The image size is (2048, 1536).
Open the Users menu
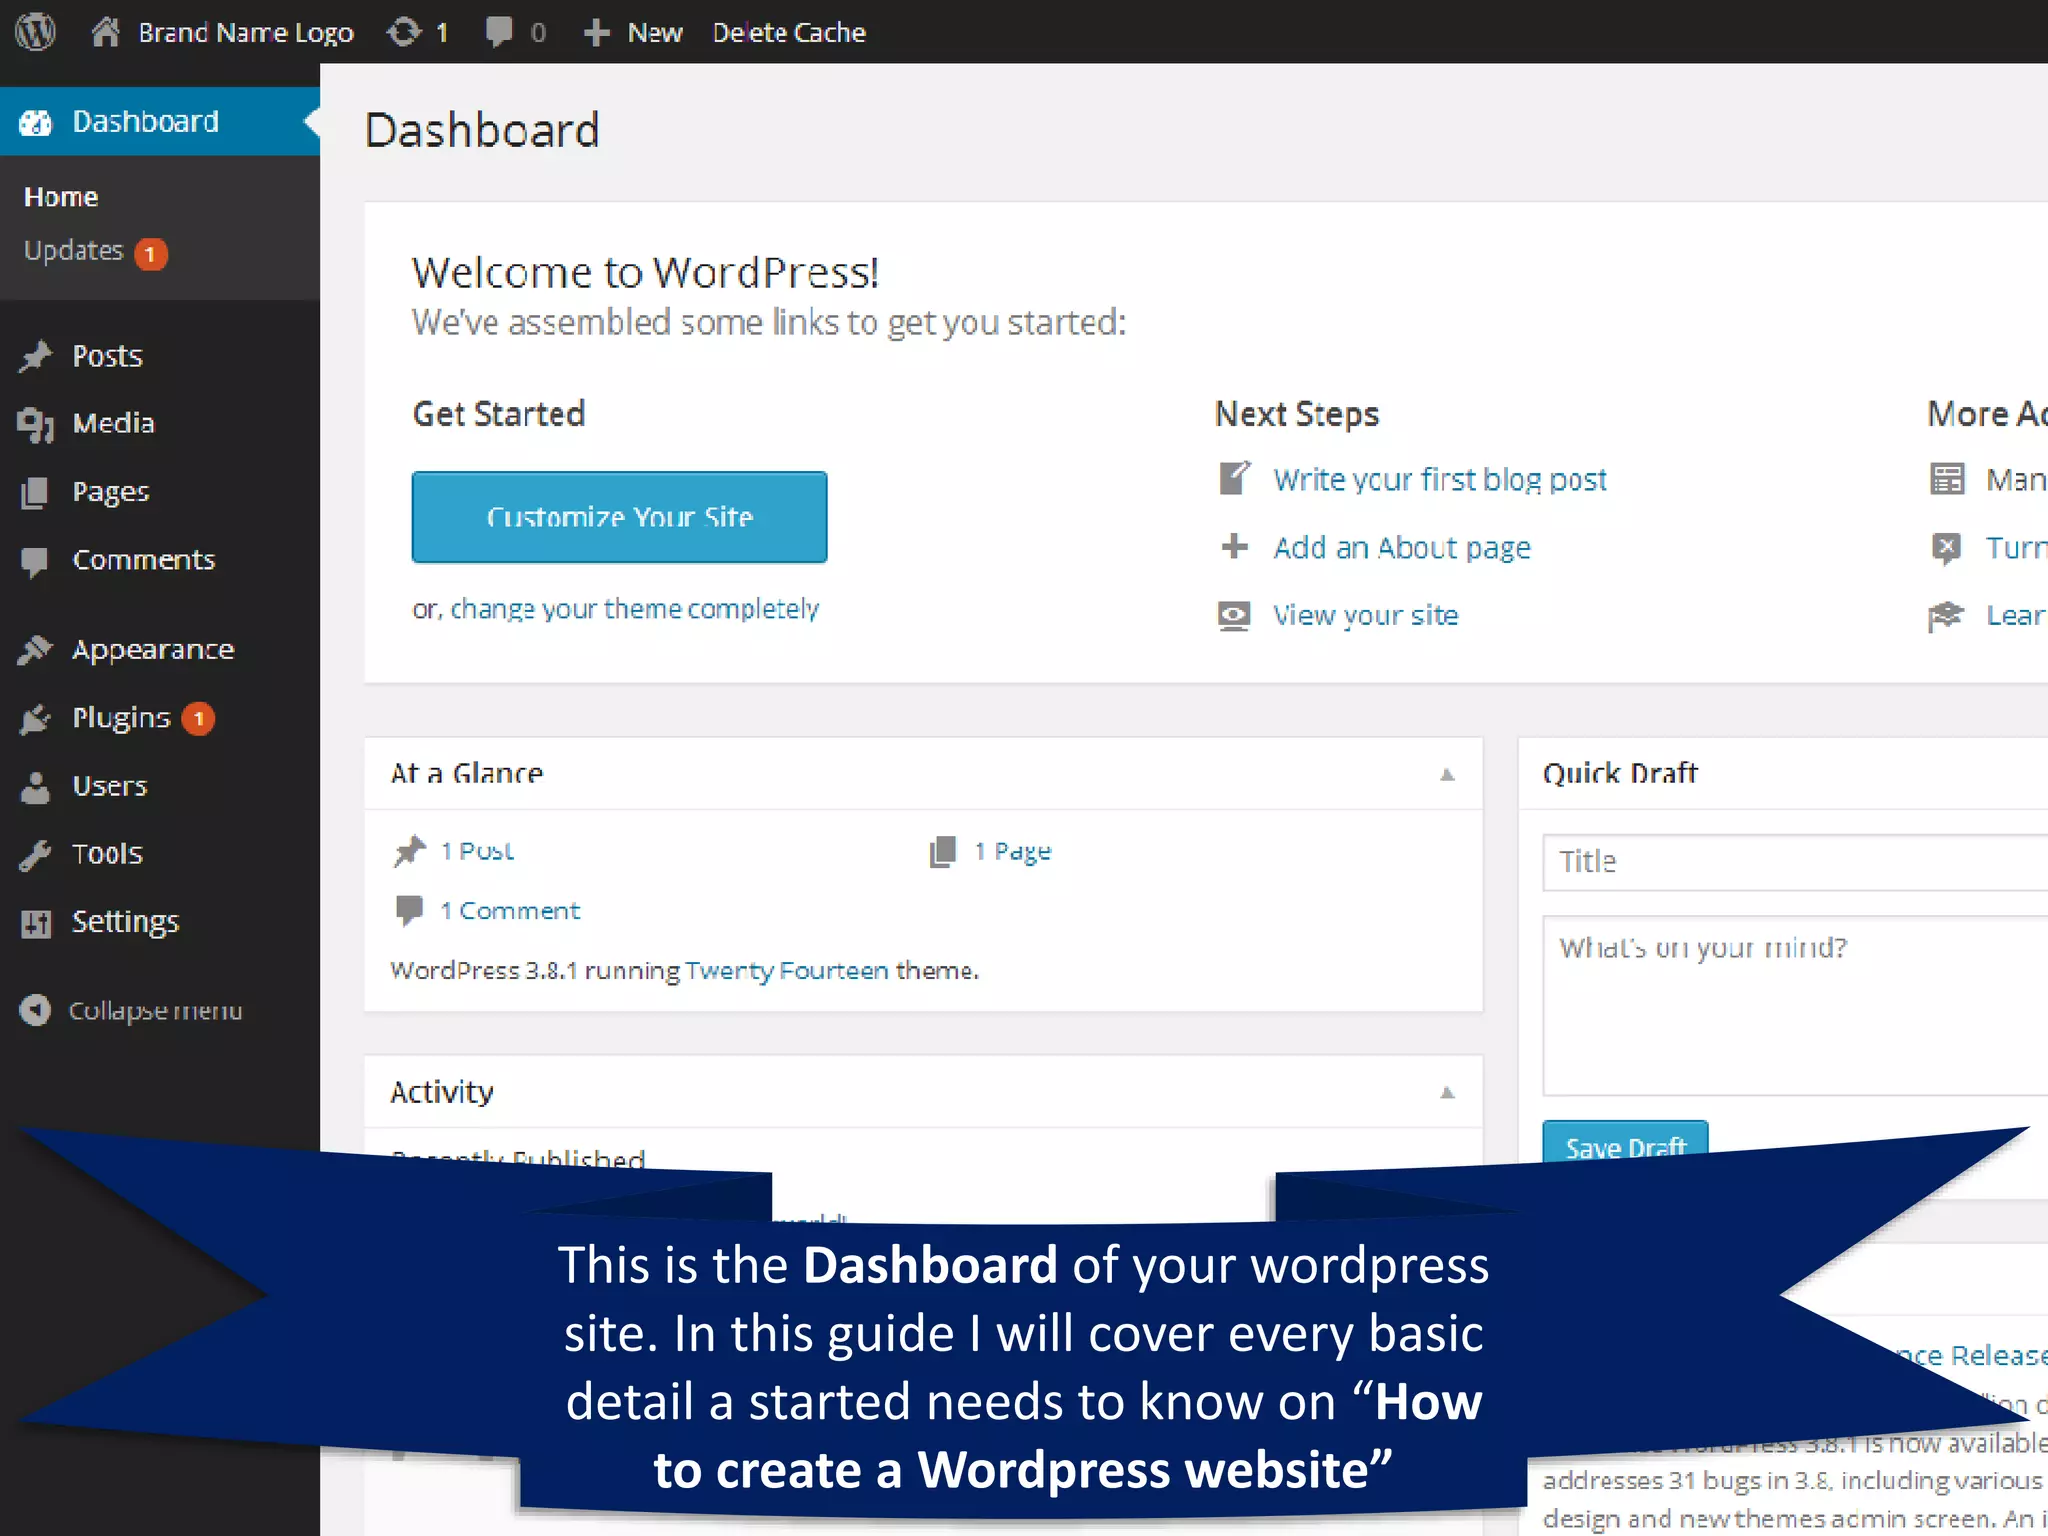110,786
